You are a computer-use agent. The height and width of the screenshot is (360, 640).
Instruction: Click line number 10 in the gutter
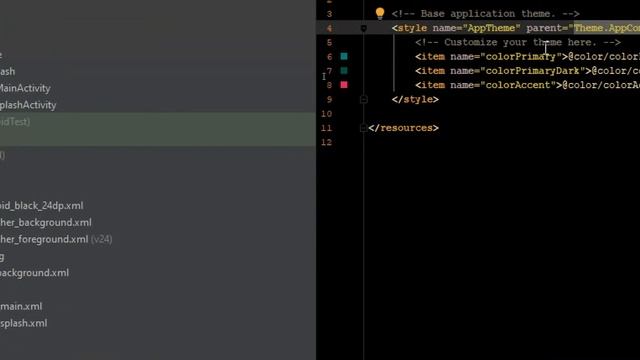tap(327, 114)
